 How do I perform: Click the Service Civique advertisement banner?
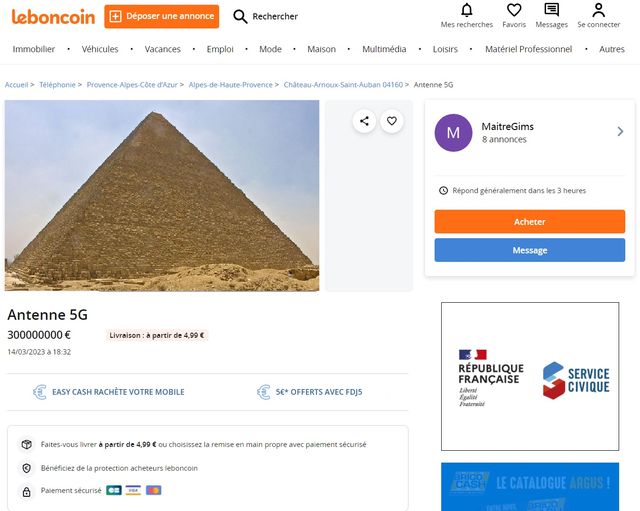530,376
